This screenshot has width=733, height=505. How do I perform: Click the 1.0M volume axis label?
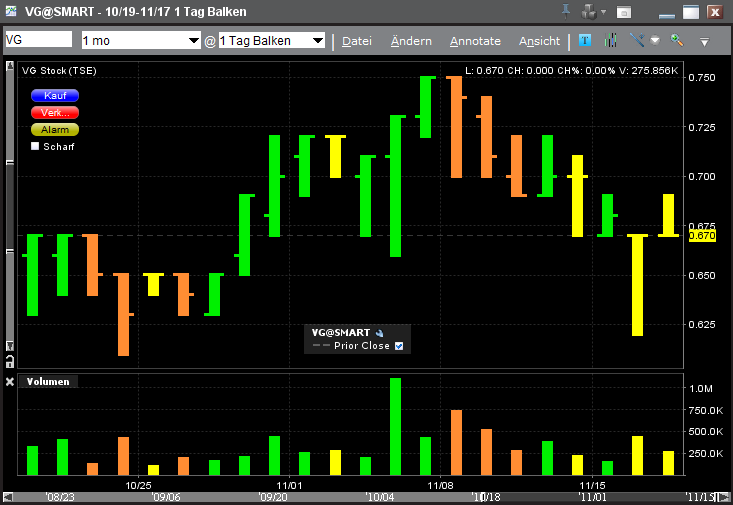pos(701,388)
